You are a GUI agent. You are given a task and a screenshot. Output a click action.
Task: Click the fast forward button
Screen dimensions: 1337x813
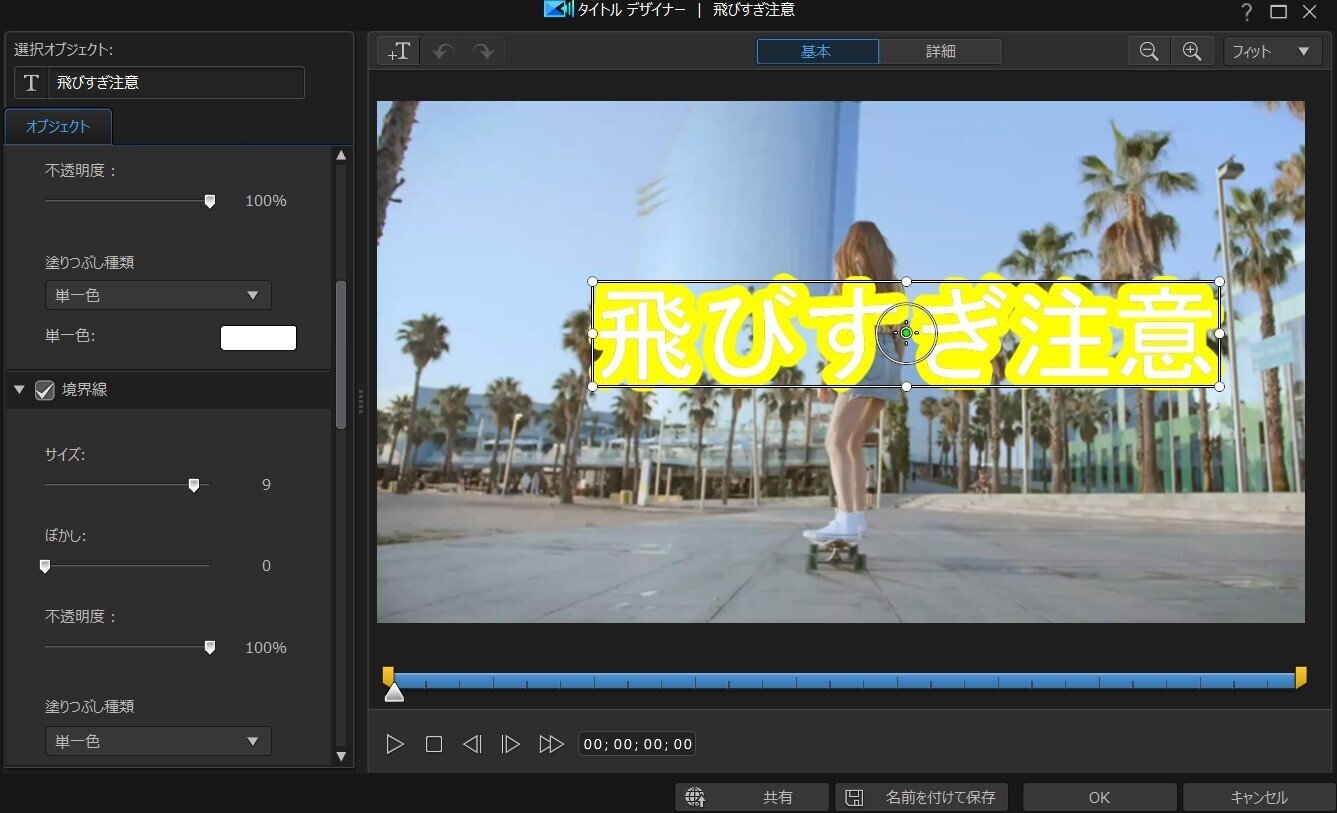[x=551, y=744]
